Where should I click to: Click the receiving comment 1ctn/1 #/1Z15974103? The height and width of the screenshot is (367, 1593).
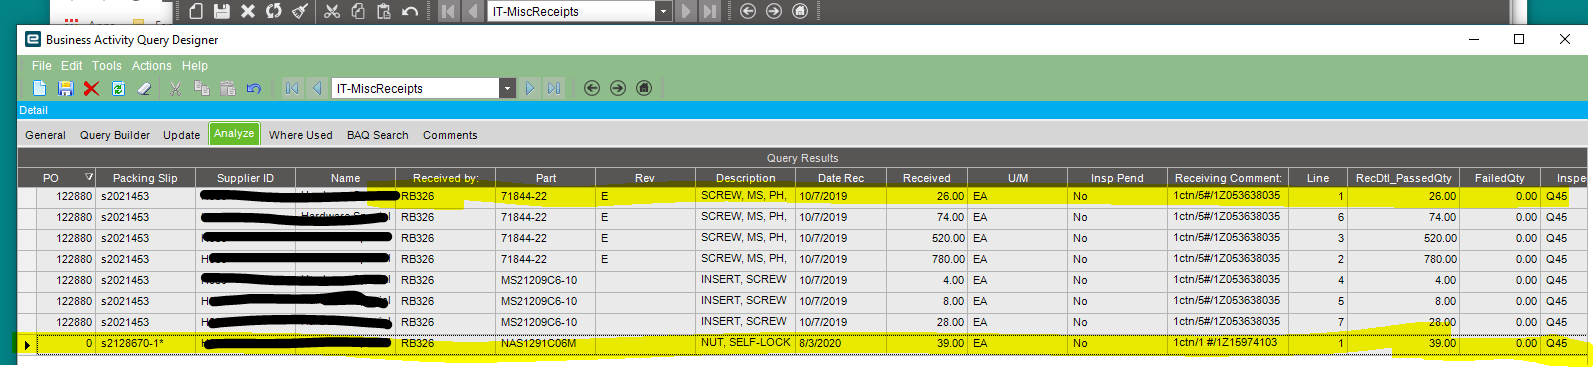1228,343
